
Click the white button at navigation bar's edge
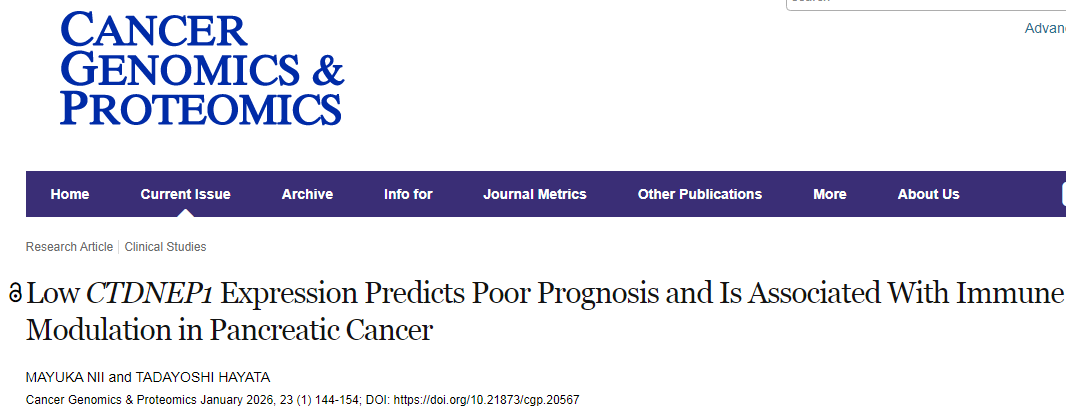pos(1062,194)
